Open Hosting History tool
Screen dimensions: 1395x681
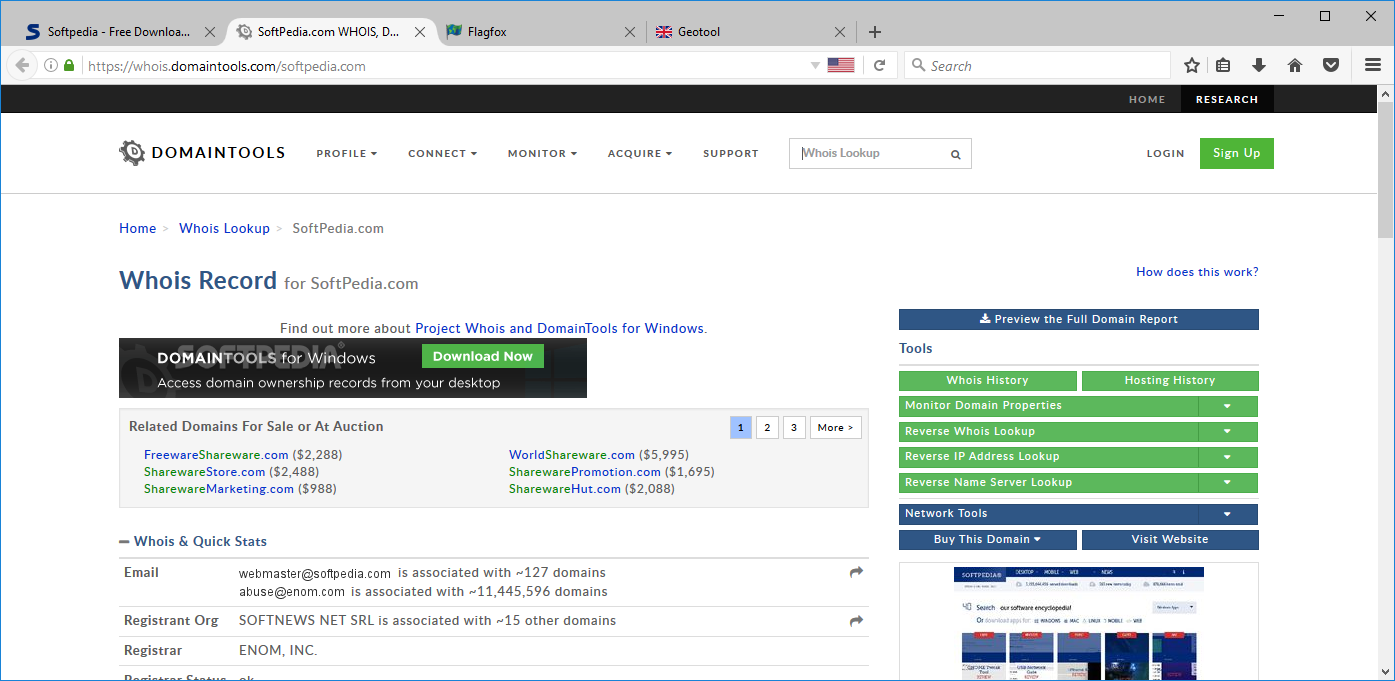(x=1170, y=381)
